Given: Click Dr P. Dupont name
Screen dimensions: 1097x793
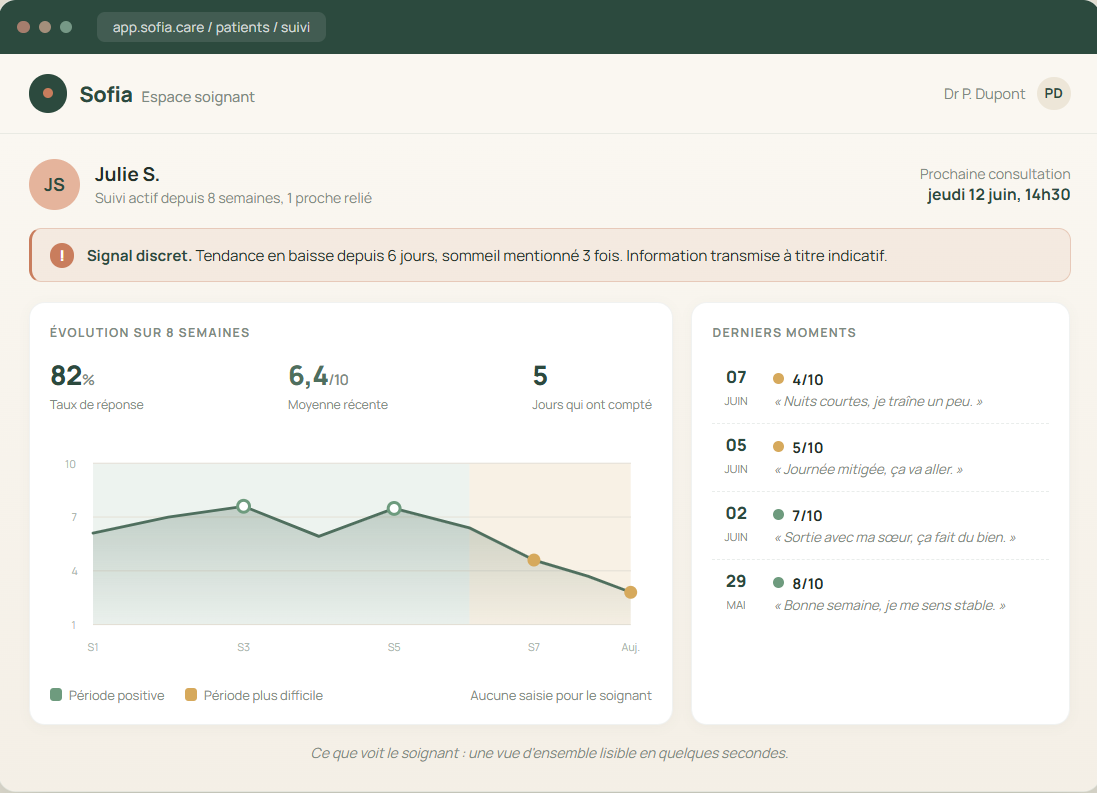Looking at the screenshot, I should tap(984, 94).
